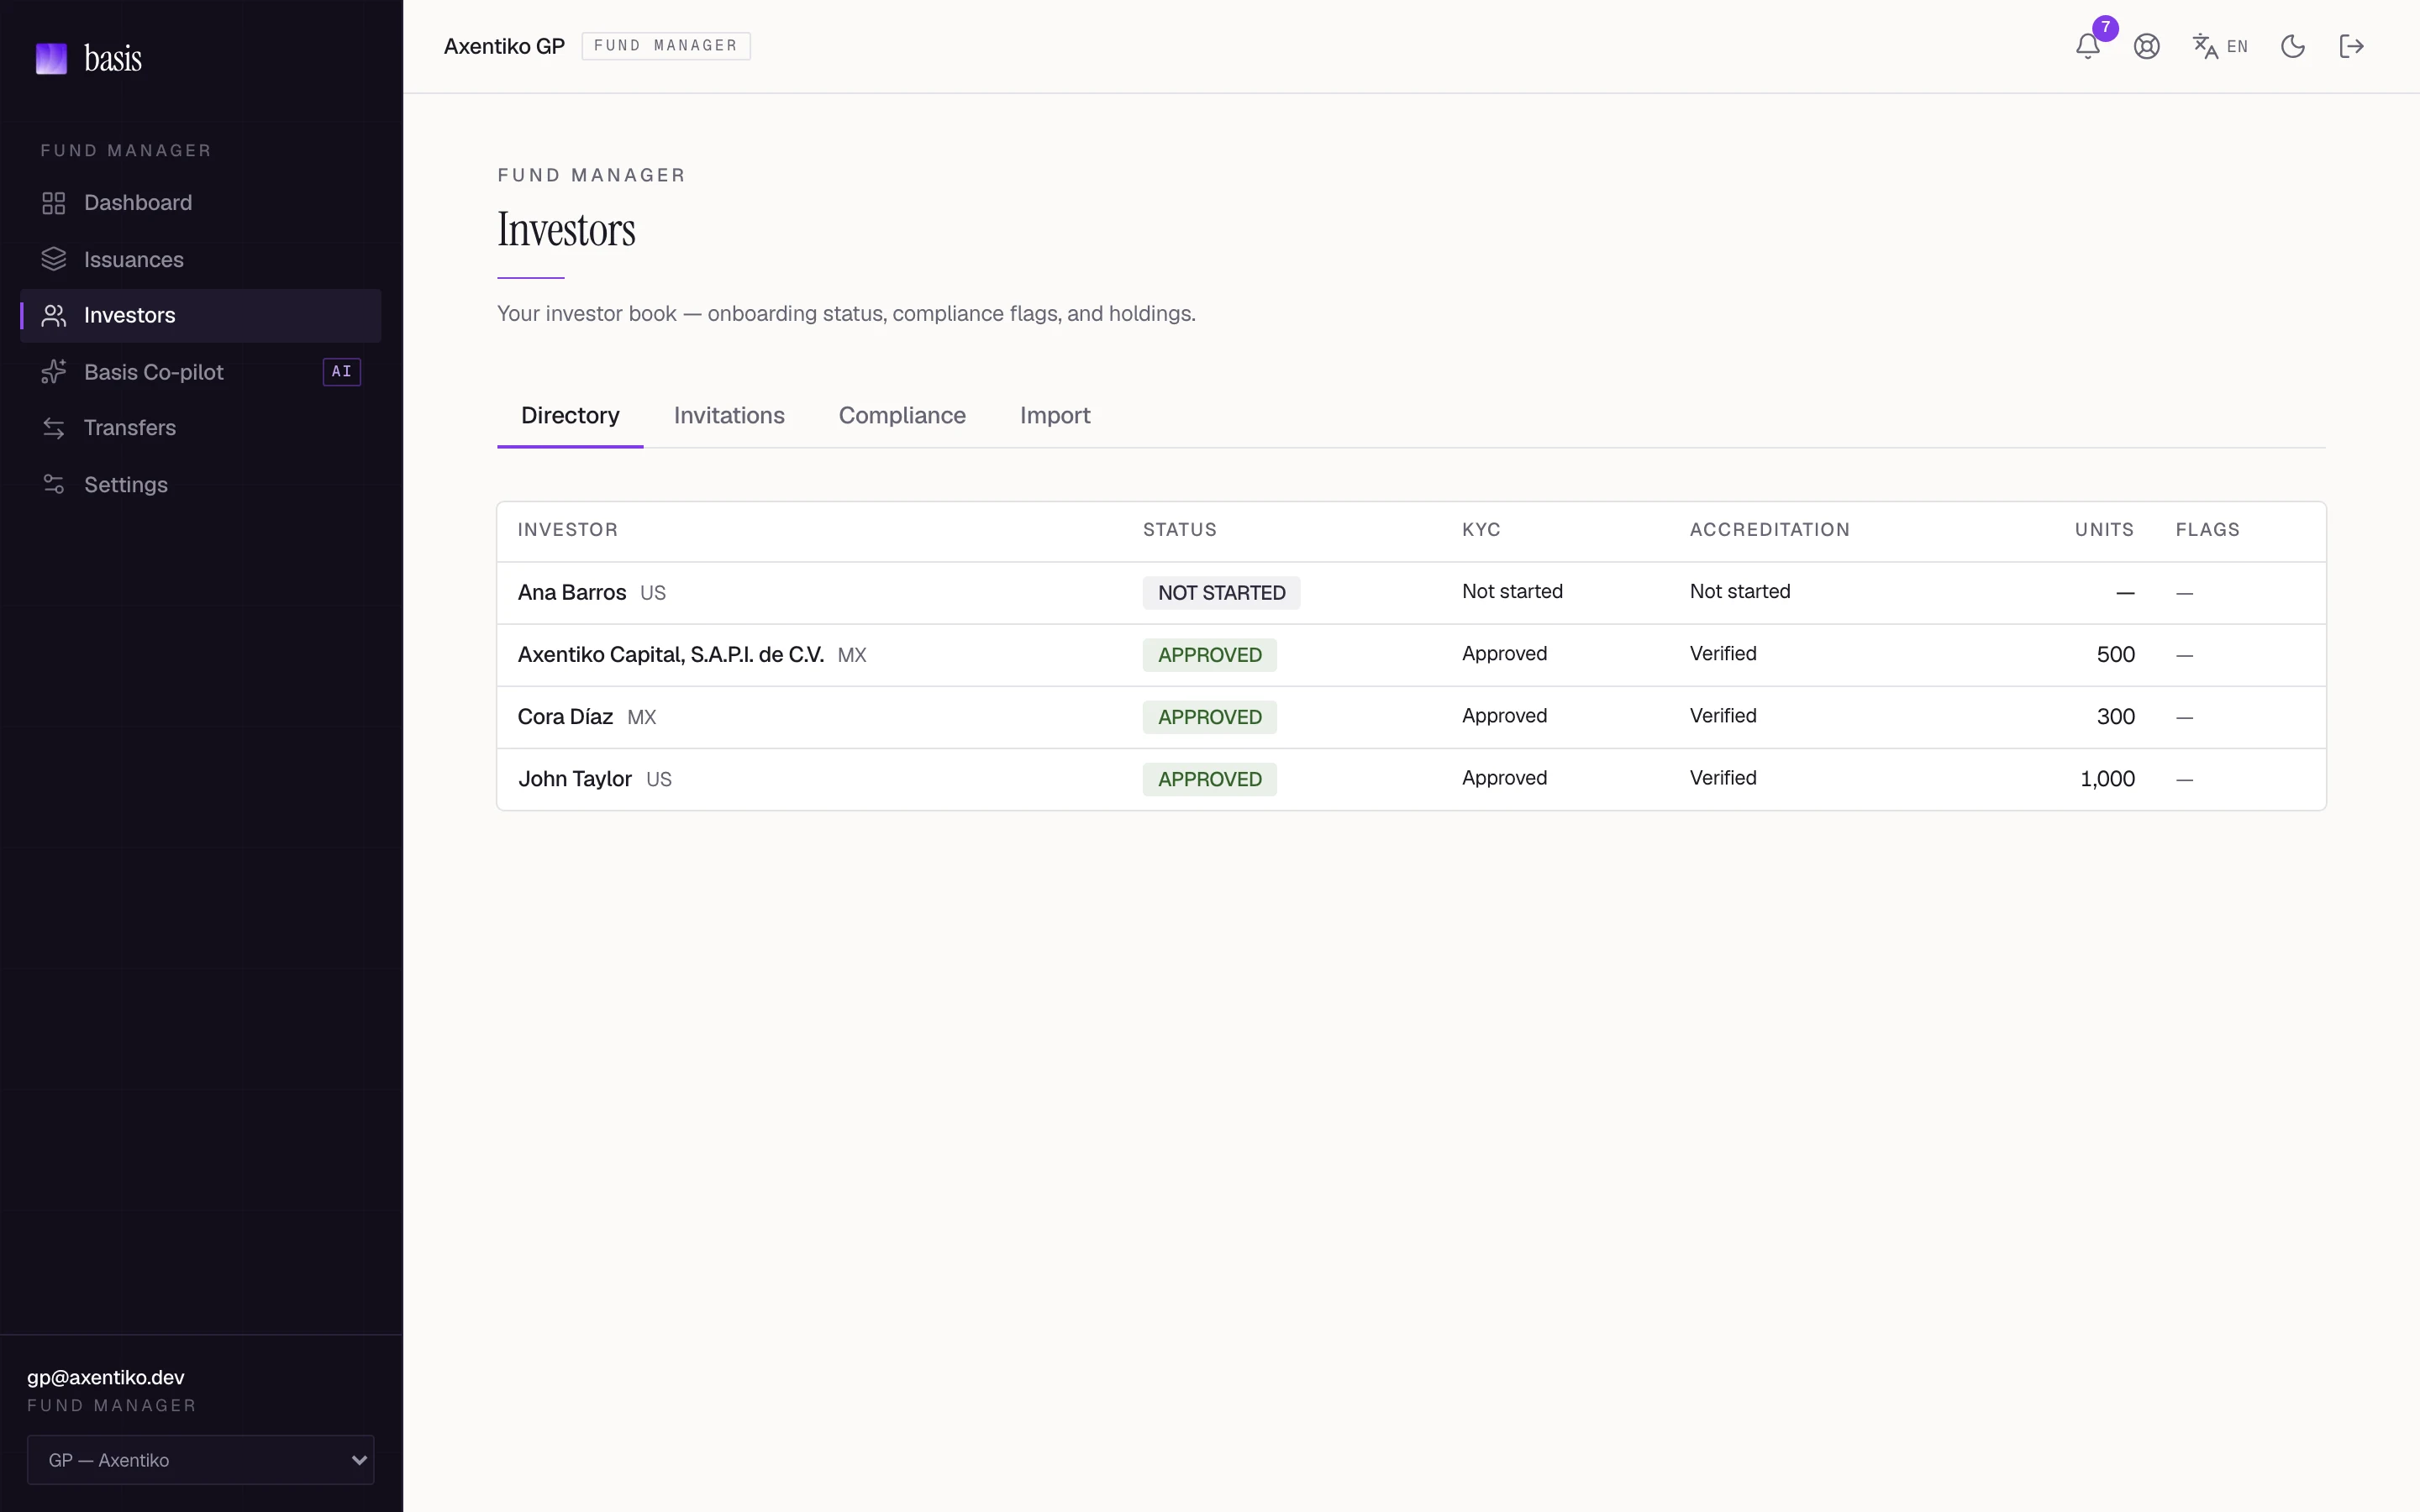Click the Settings sliders icon
This screenshot has height=1512, width=2420.
click(54, 484)
